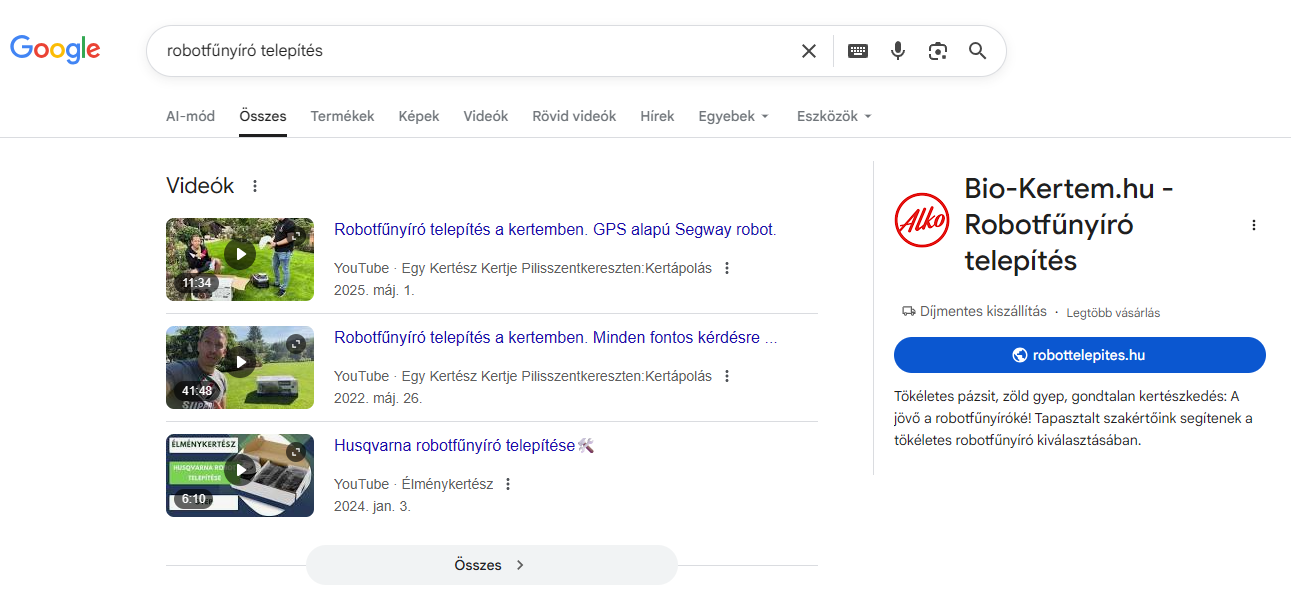Image resolution: width=1291 pixels, height=609 pixels.
Task: Select the Összes tab
Action: click(x=263, y=116)
